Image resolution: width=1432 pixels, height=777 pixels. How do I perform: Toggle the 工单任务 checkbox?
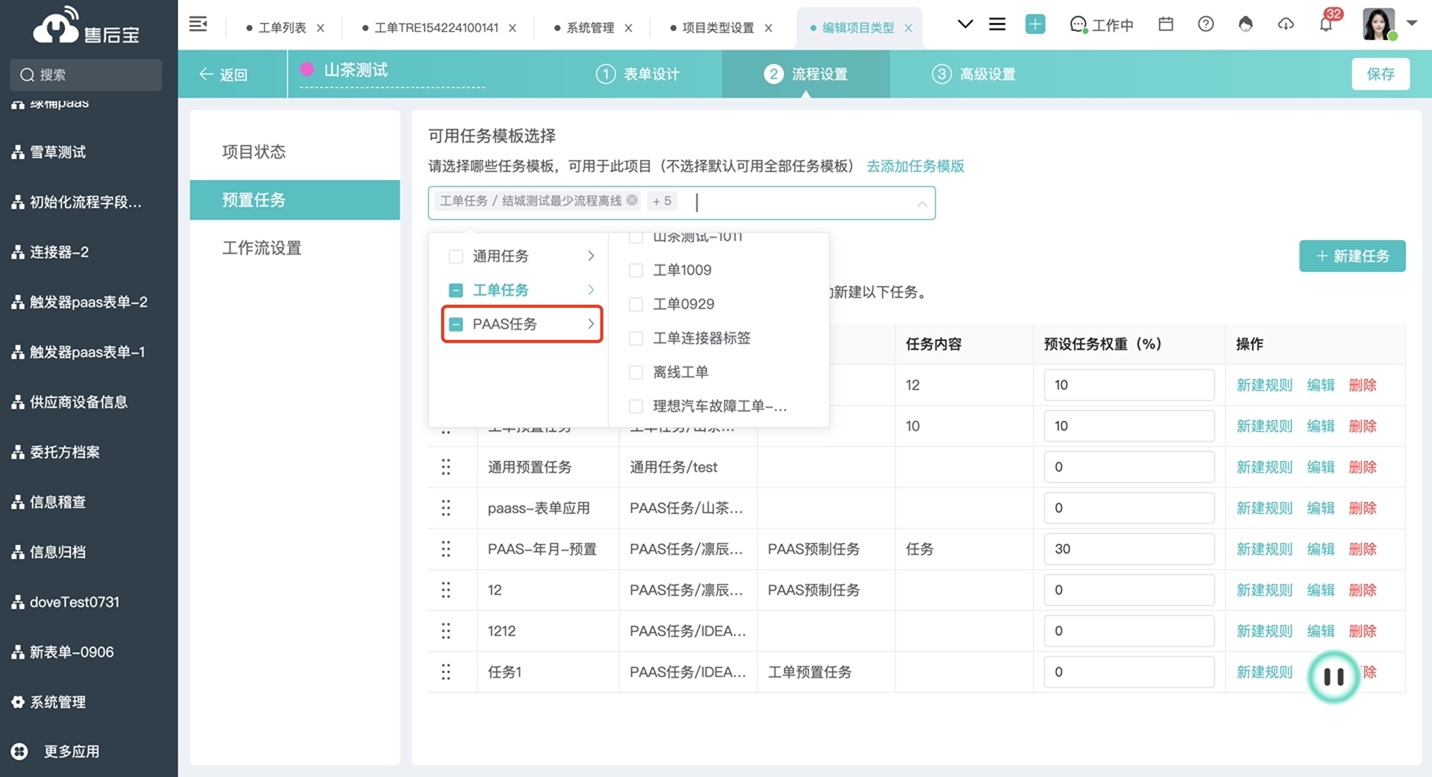pyautogui.click(x=456, y=290)
